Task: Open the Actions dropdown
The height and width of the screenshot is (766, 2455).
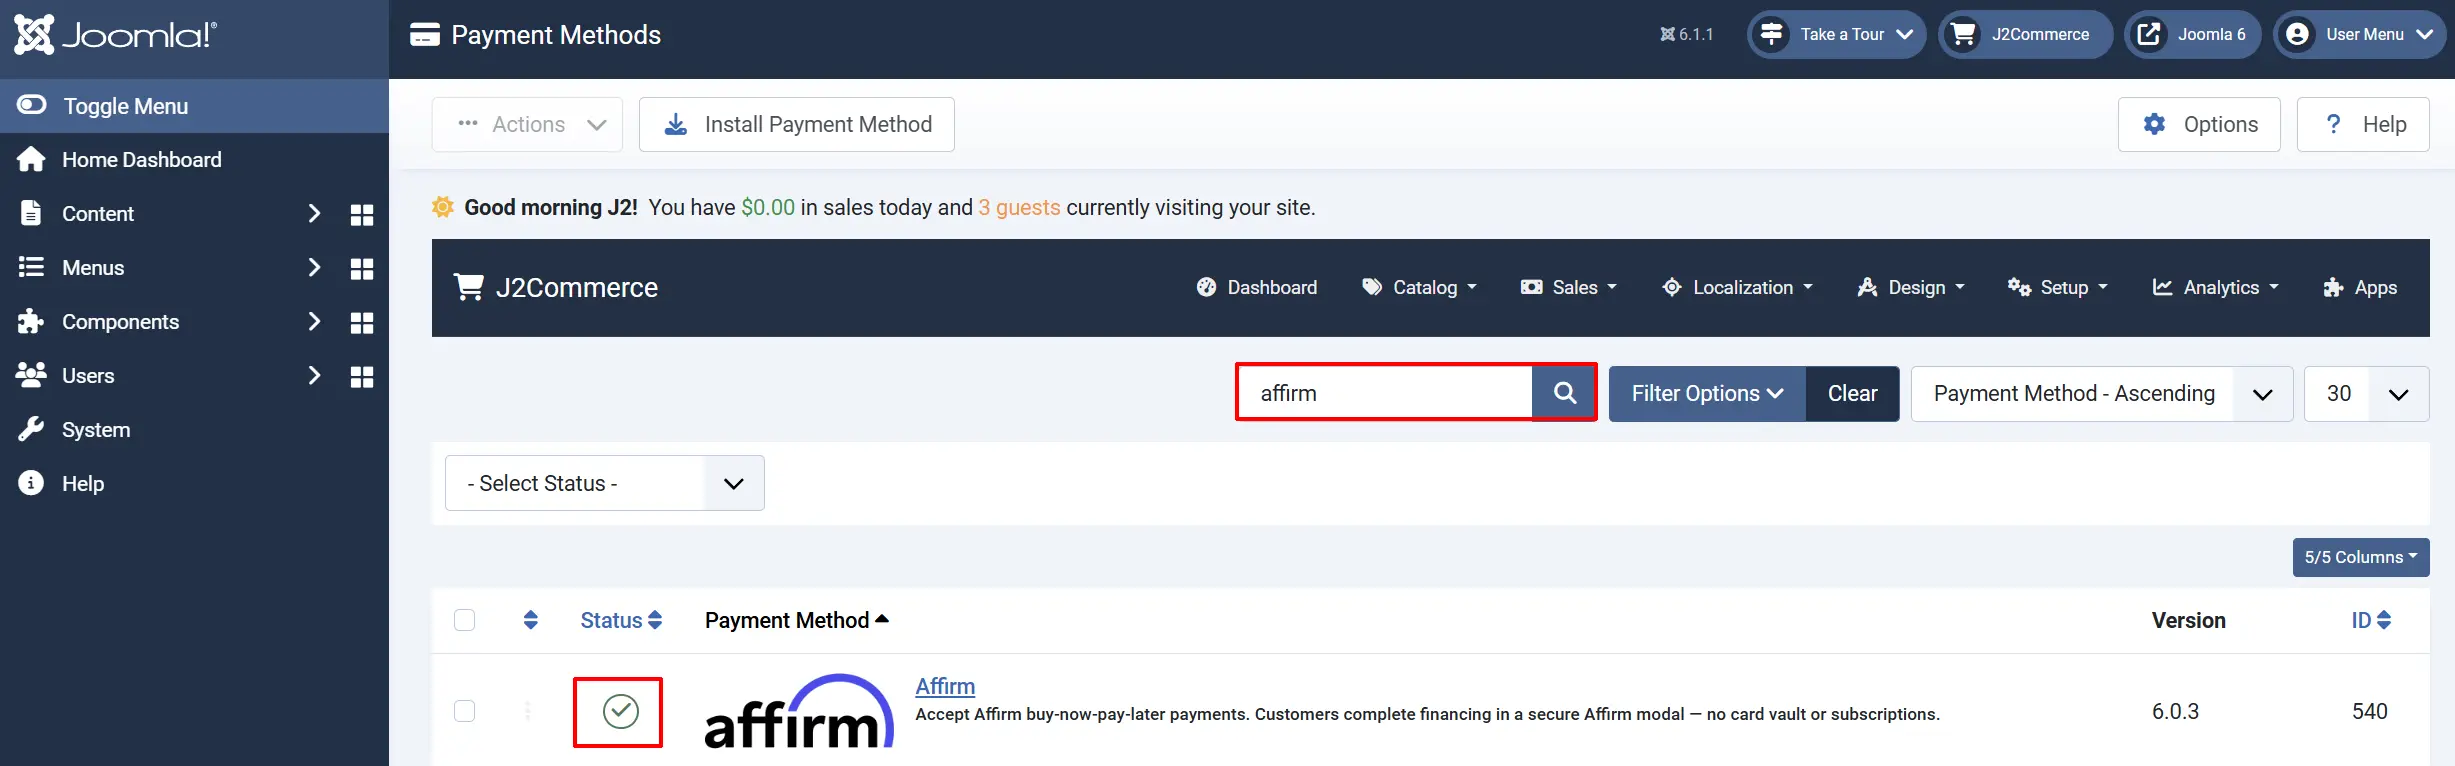Action: point(527,124)
